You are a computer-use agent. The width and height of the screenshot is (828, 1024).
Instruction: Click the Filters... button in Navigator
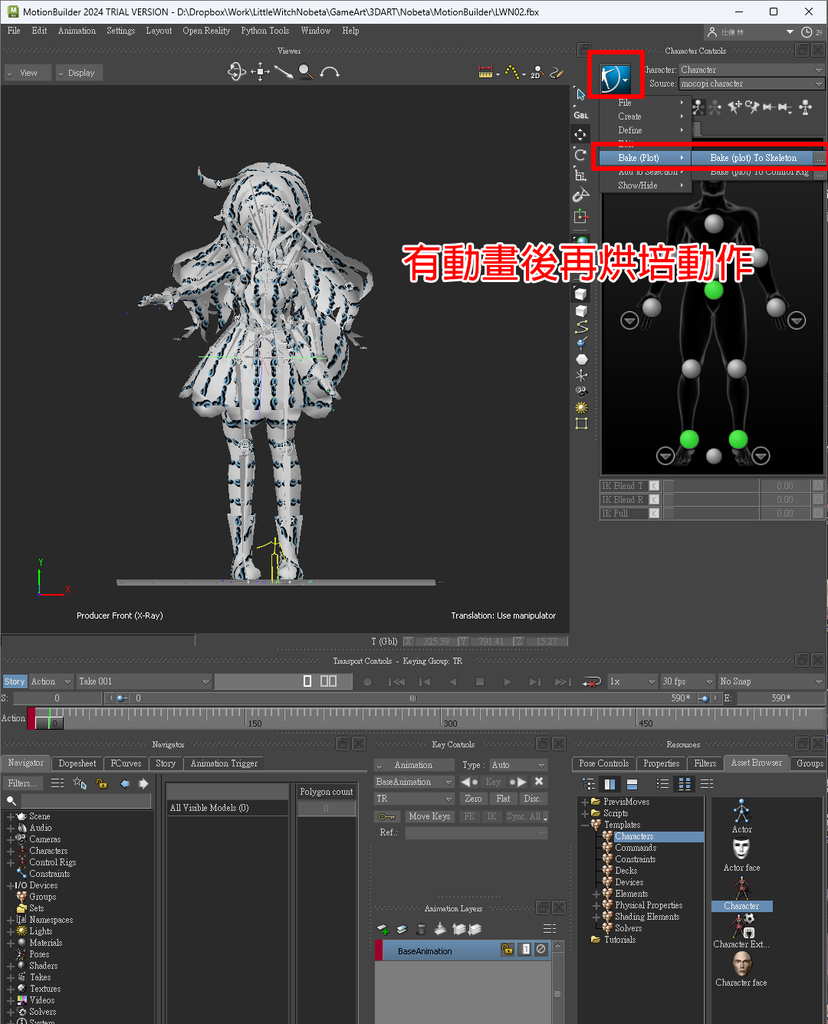pos(22,783)
